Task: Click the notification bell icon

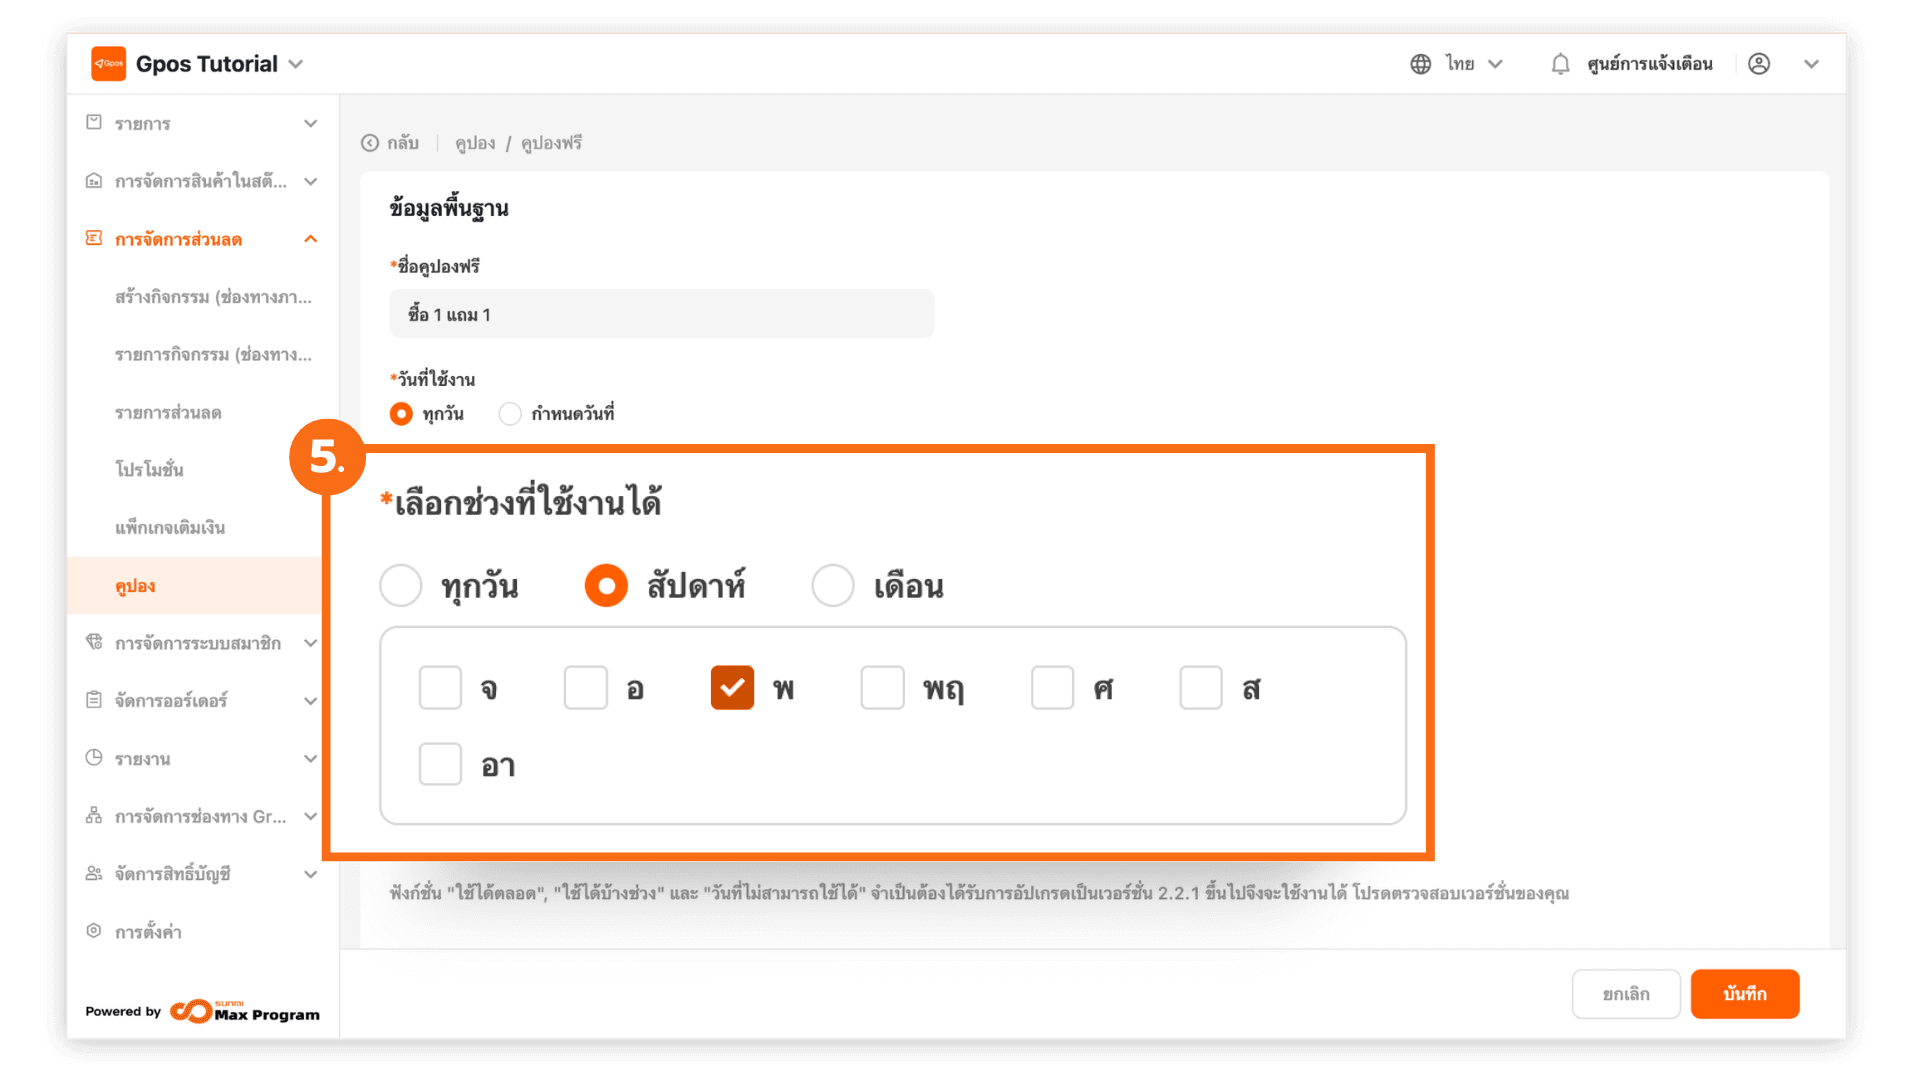Action: (1560, 64)
